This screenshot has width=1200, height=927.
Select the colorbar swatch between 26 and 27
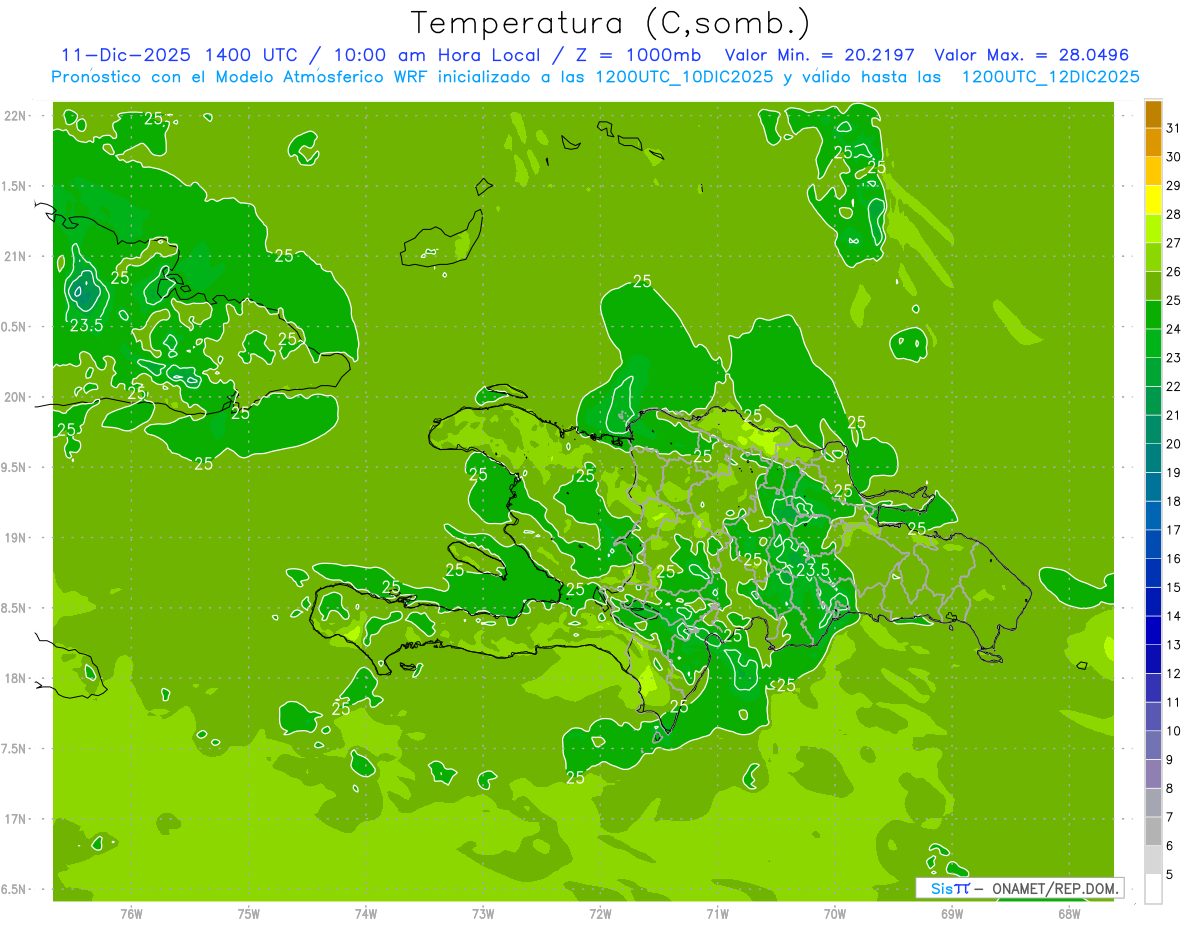pyautogui.click(x=1153, y=257)
